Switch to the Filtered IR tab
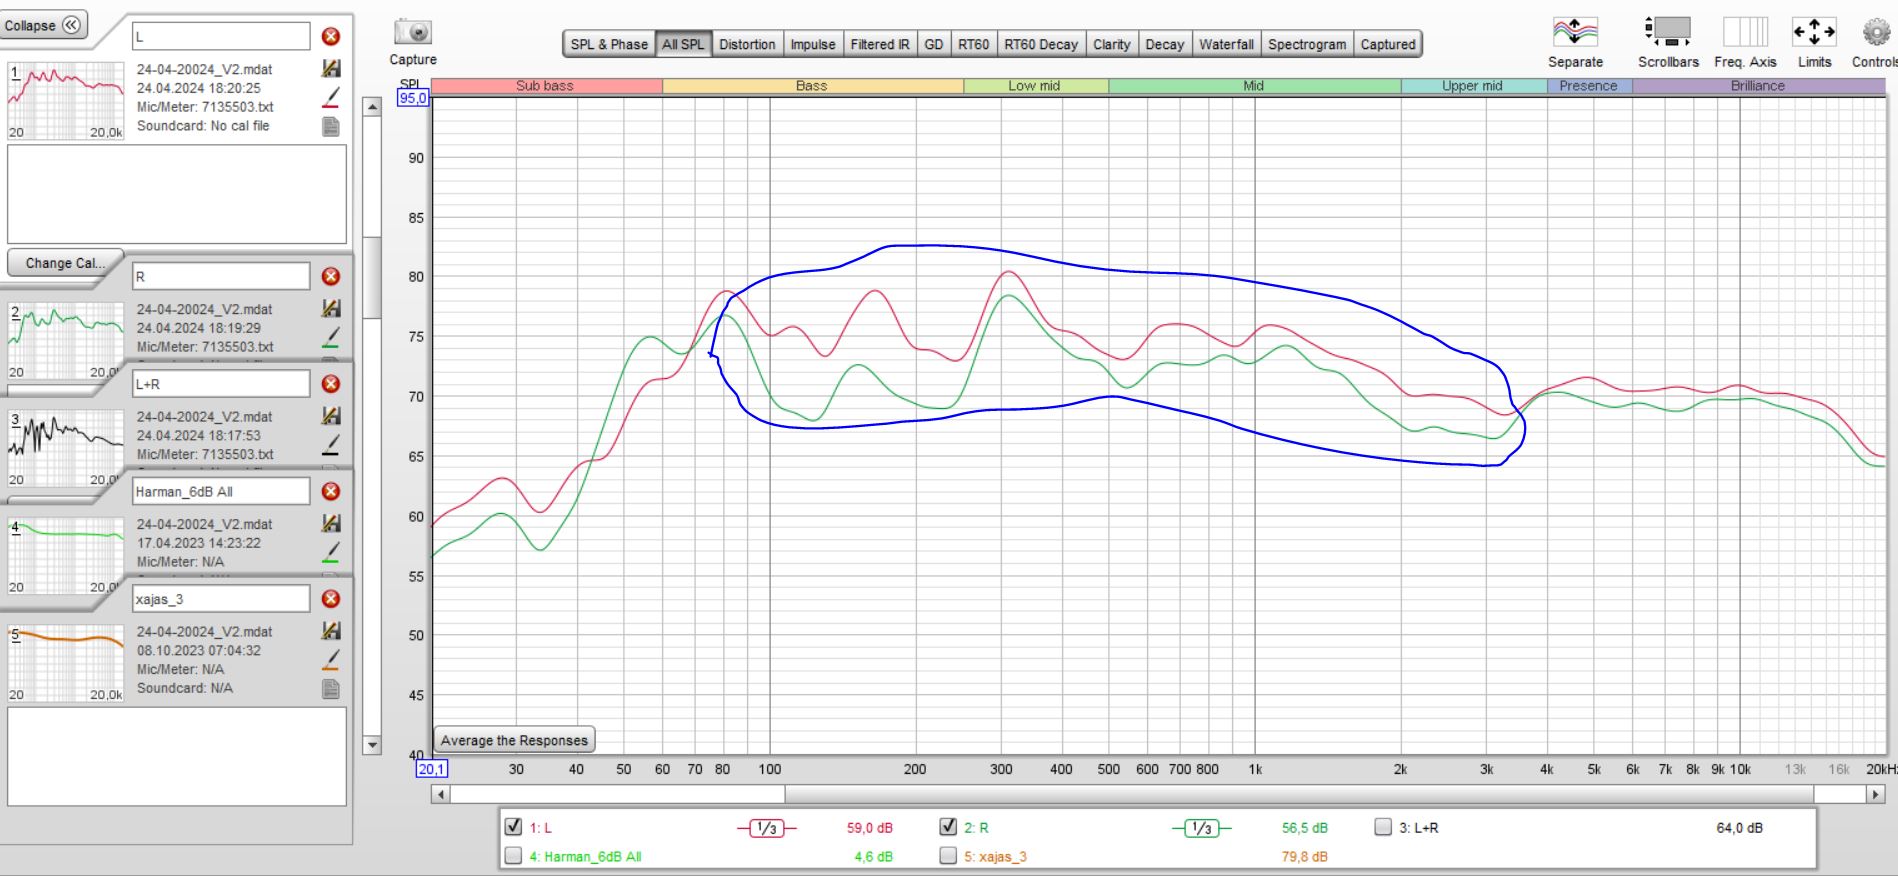Viewport: 1898px width, 876px height. click(880, 44)
